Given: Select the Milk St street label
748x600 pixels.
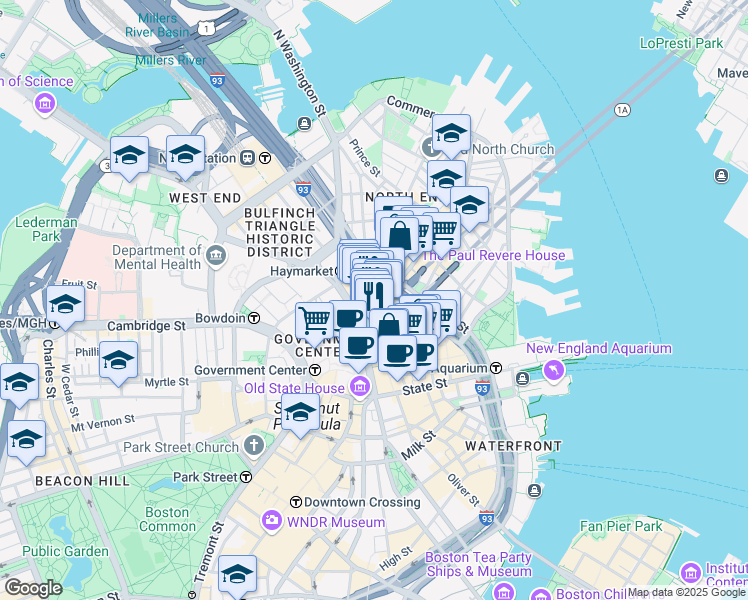Looking at the screenshot, I should click(418, 445).
